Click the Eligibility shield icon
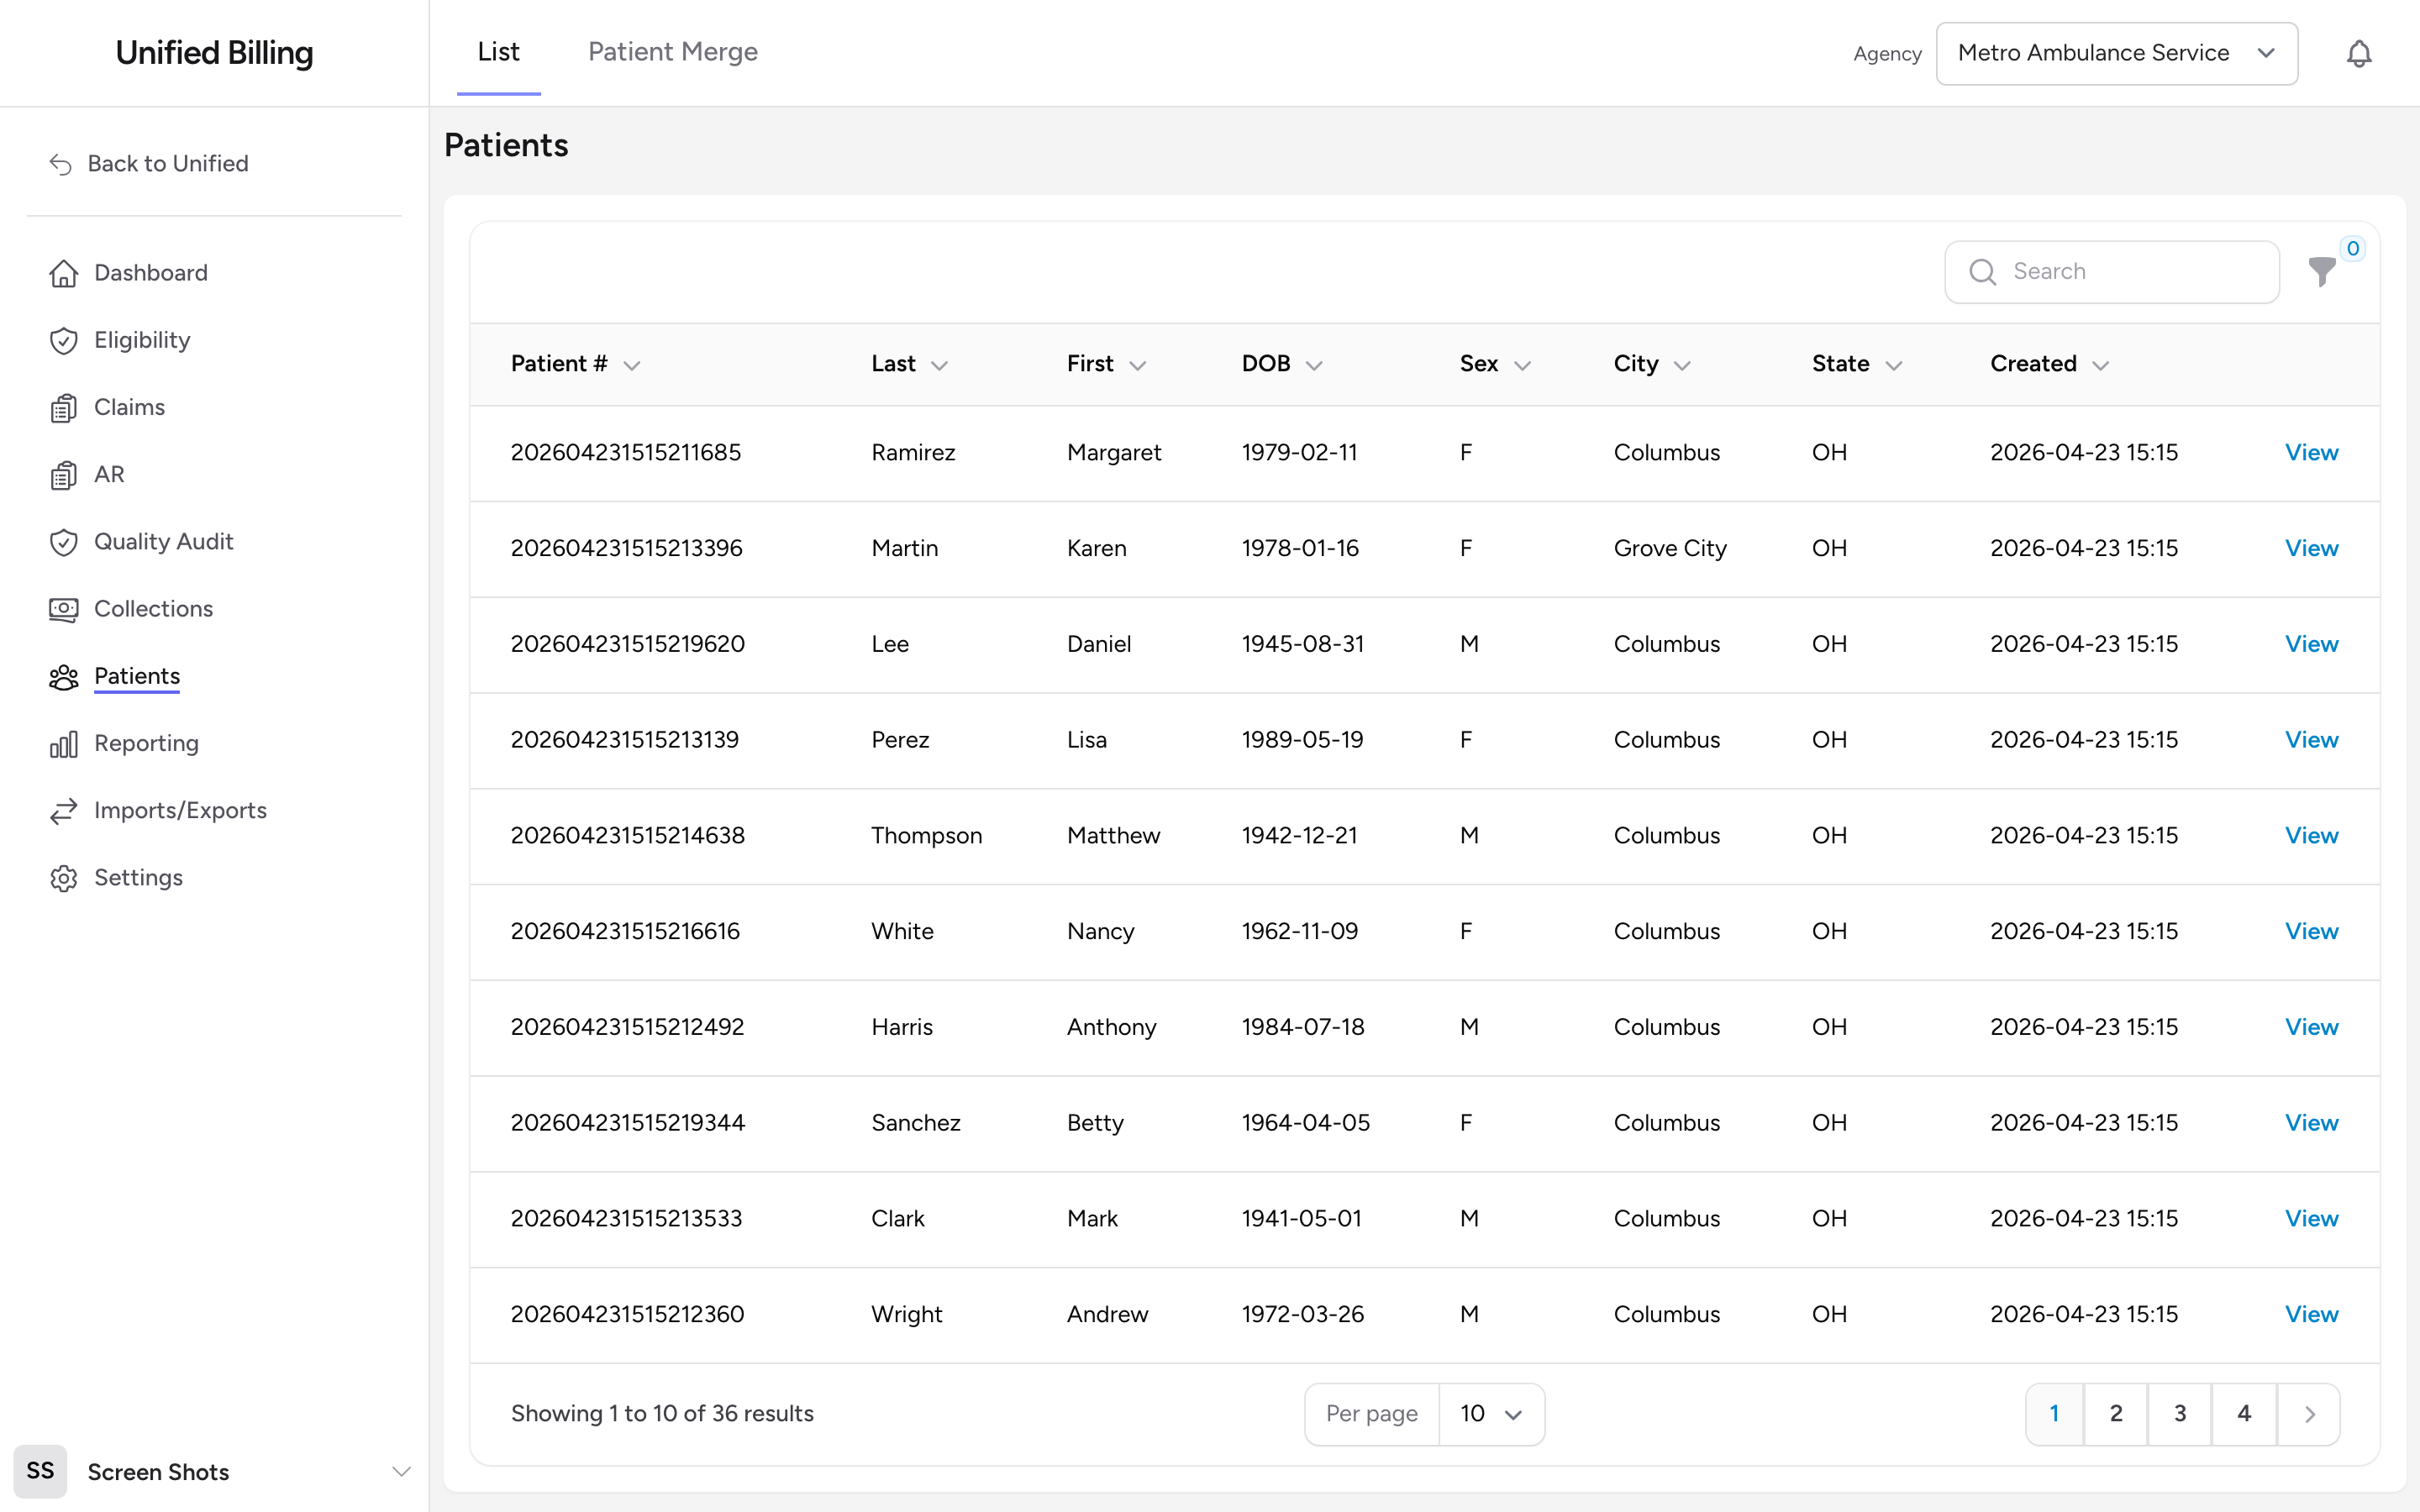The image size is (2420, 1512). coord(64,340)
